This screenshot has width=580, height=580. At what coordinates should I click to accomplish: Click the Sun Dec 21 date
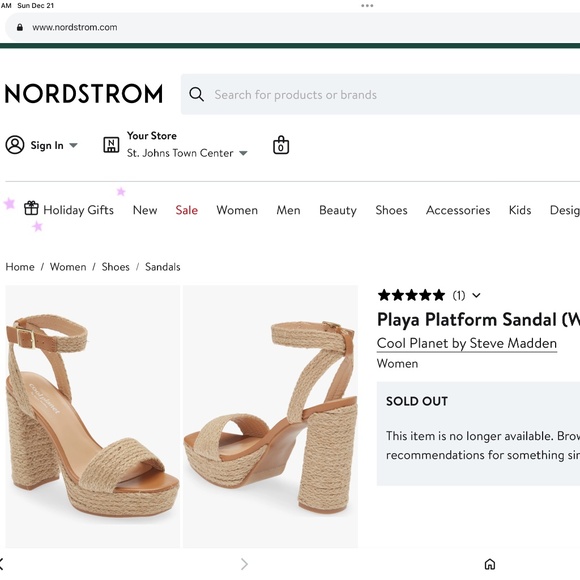click(x=36, y=6)
